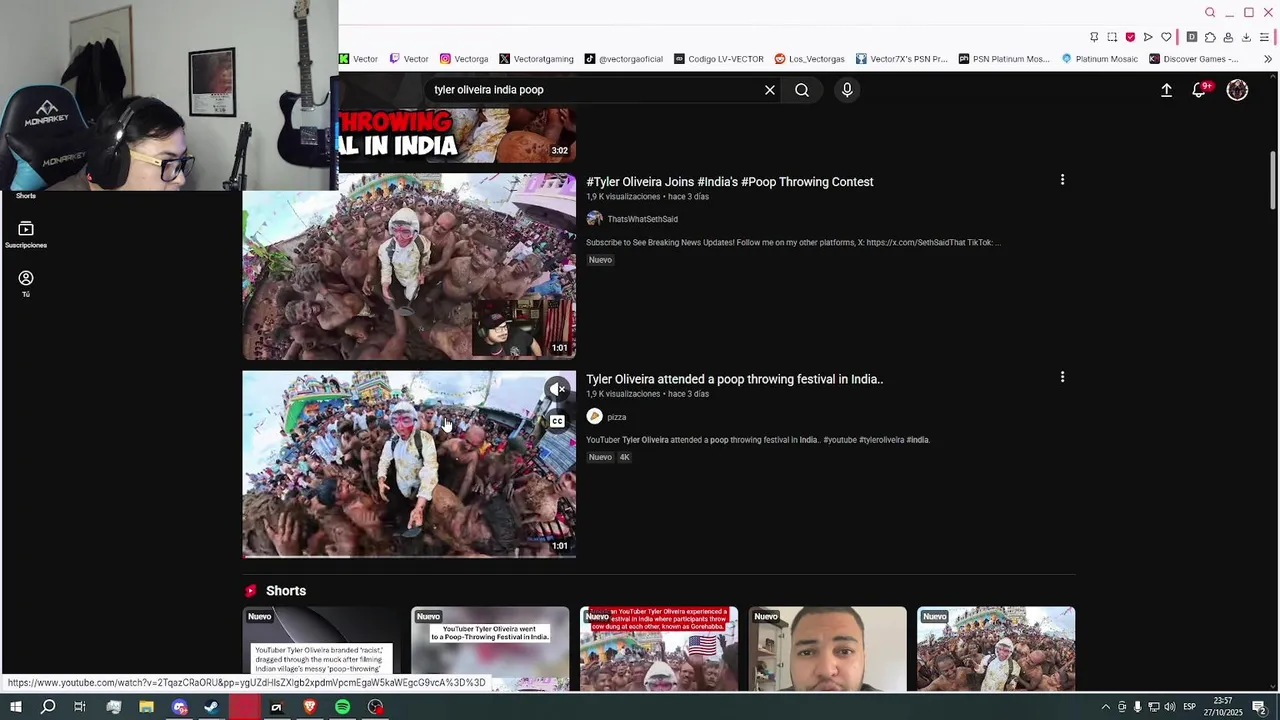Open the 'Tú' sidebar item
Screen dimensions: 1280x720
tap(26, 284)
